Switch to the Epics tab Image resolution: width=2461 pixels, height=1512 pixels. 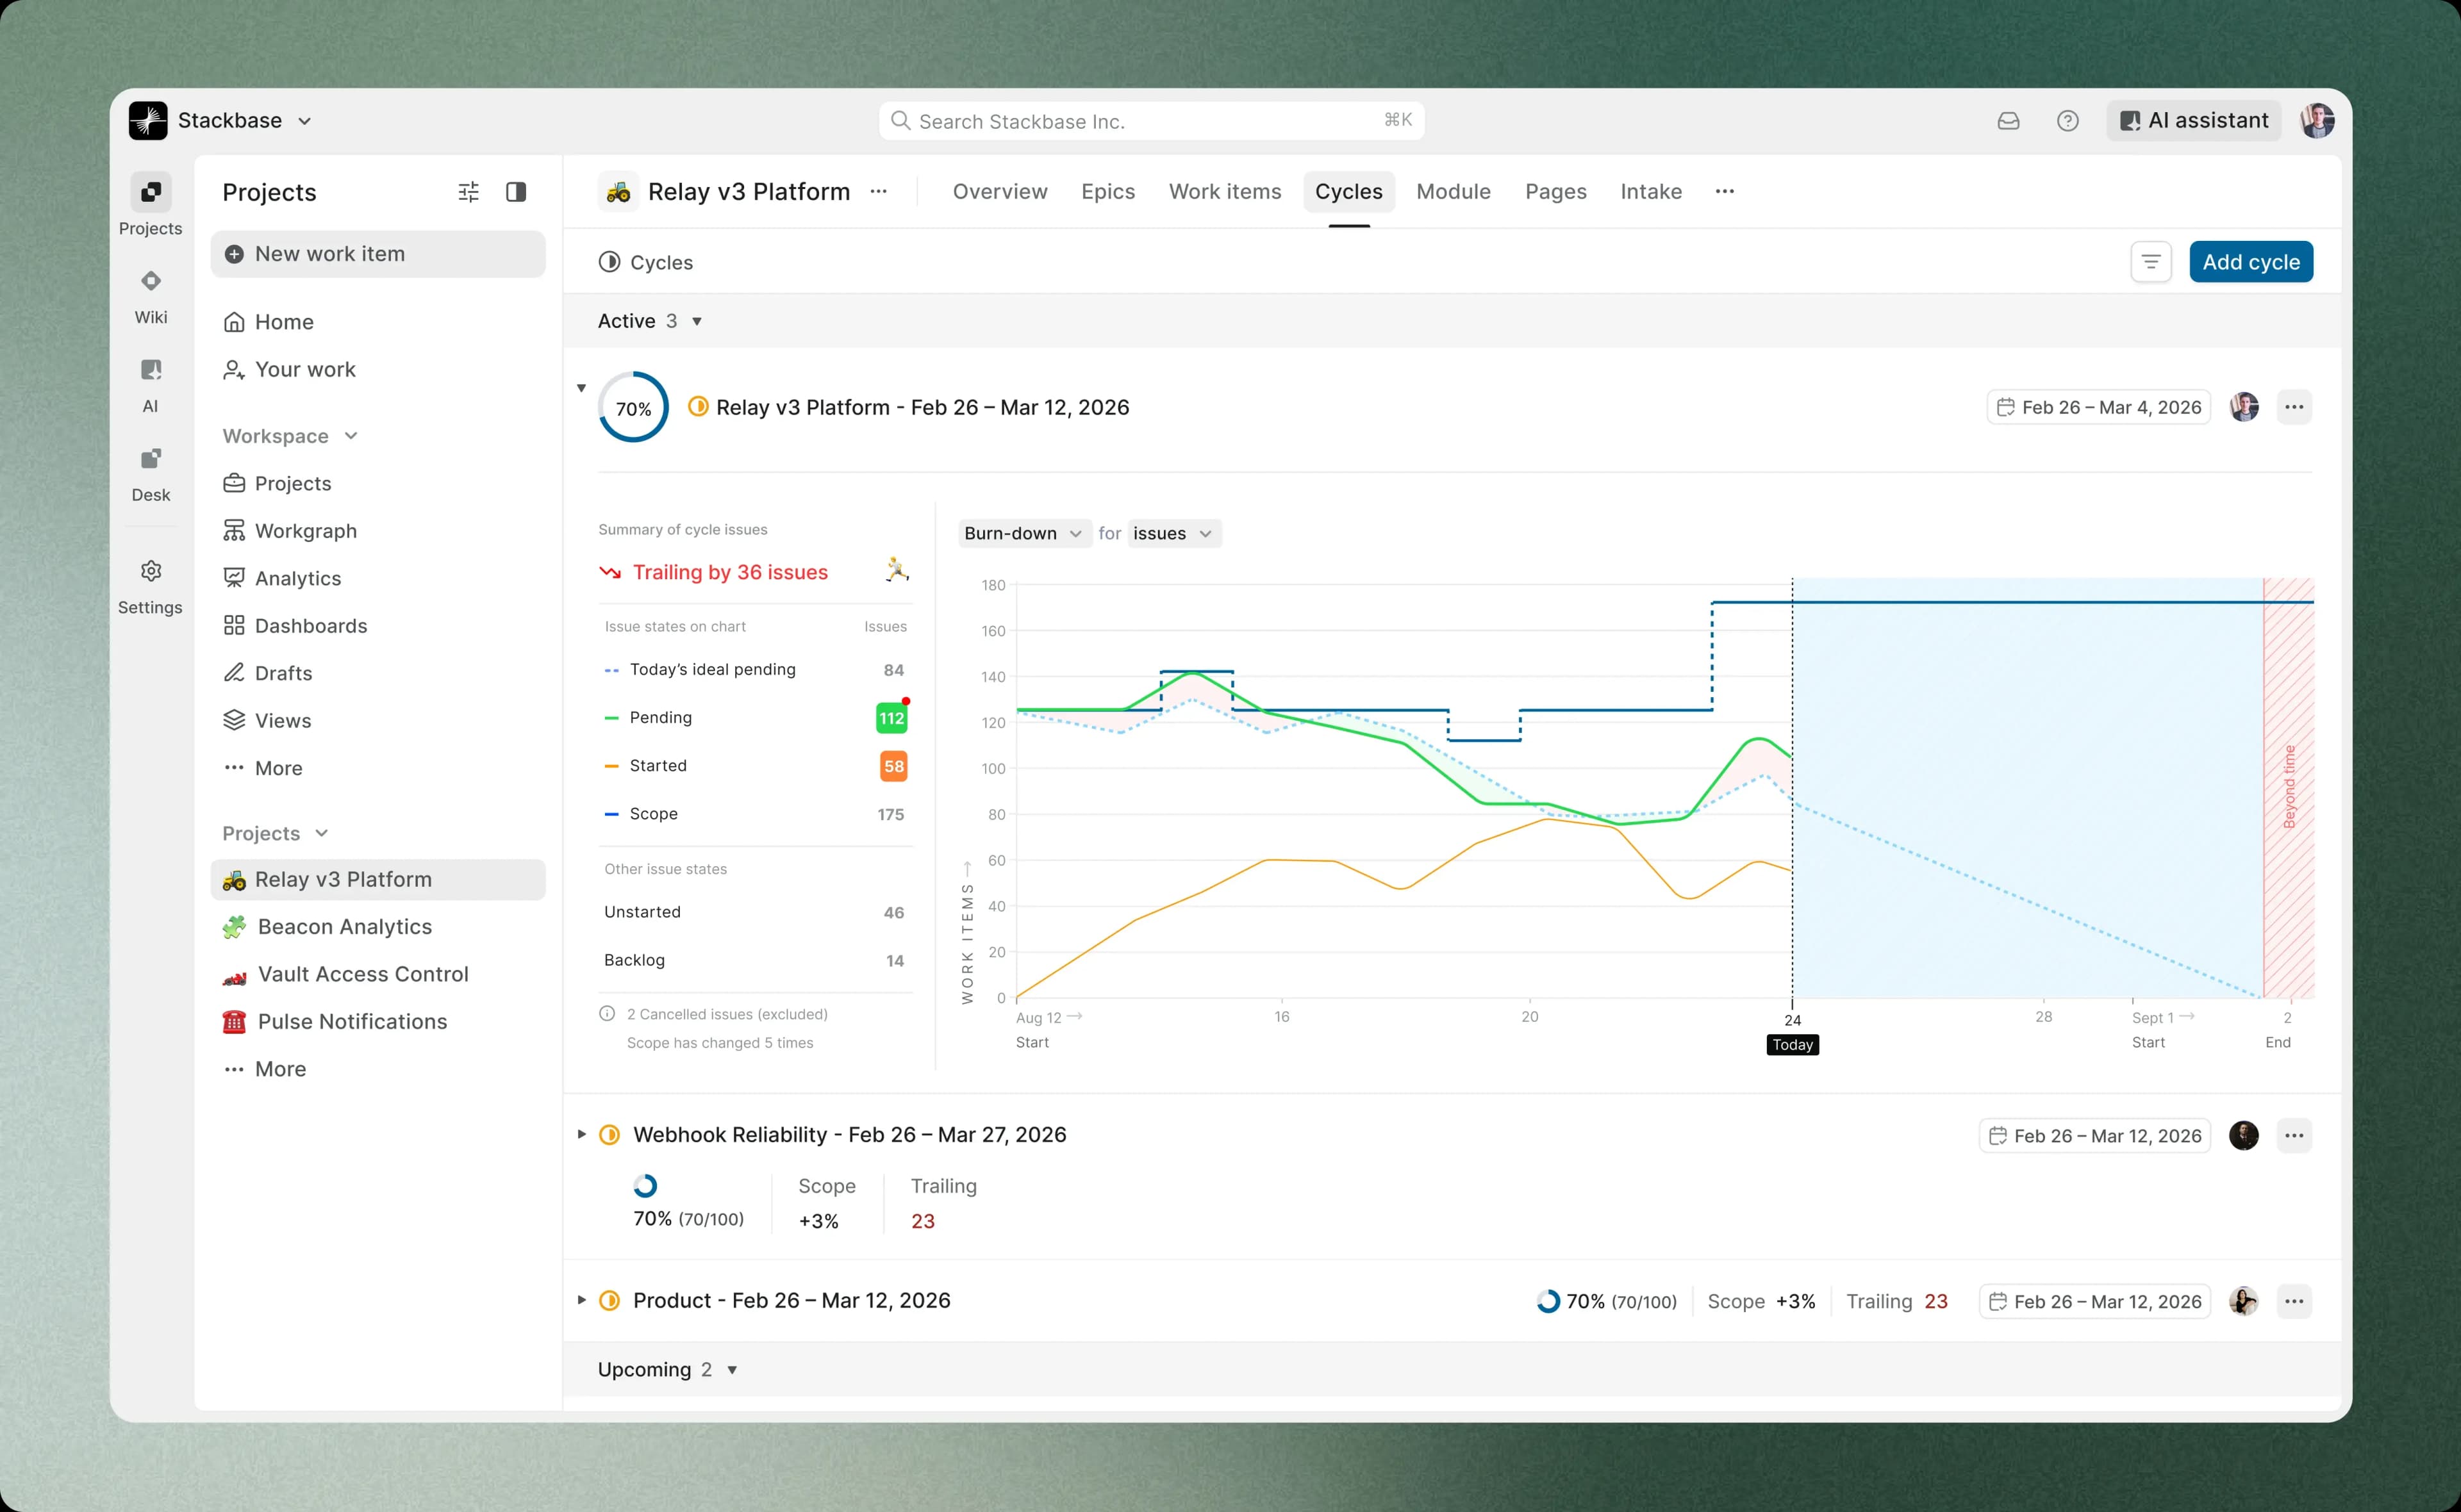[1107, 191]
